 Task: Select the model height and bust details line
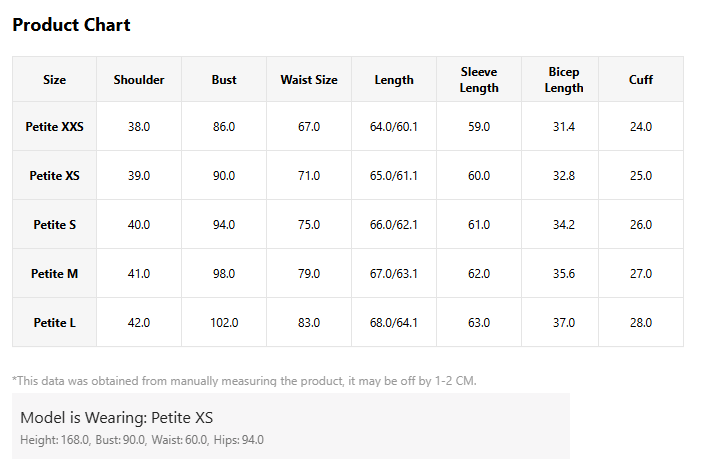coord(142,440)
